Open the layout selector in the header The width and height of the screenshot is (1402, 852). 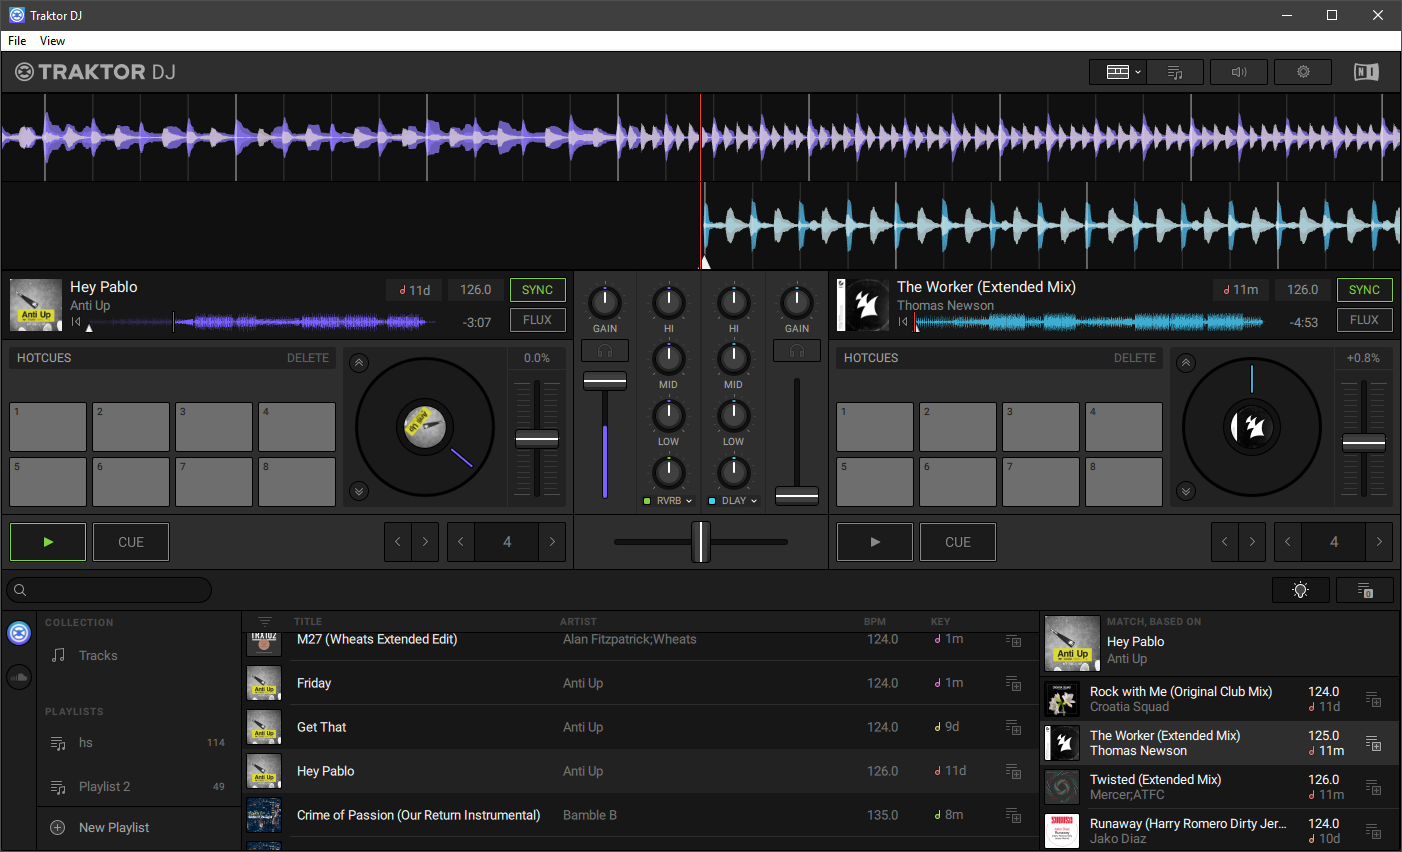[x=1118, y=72]
